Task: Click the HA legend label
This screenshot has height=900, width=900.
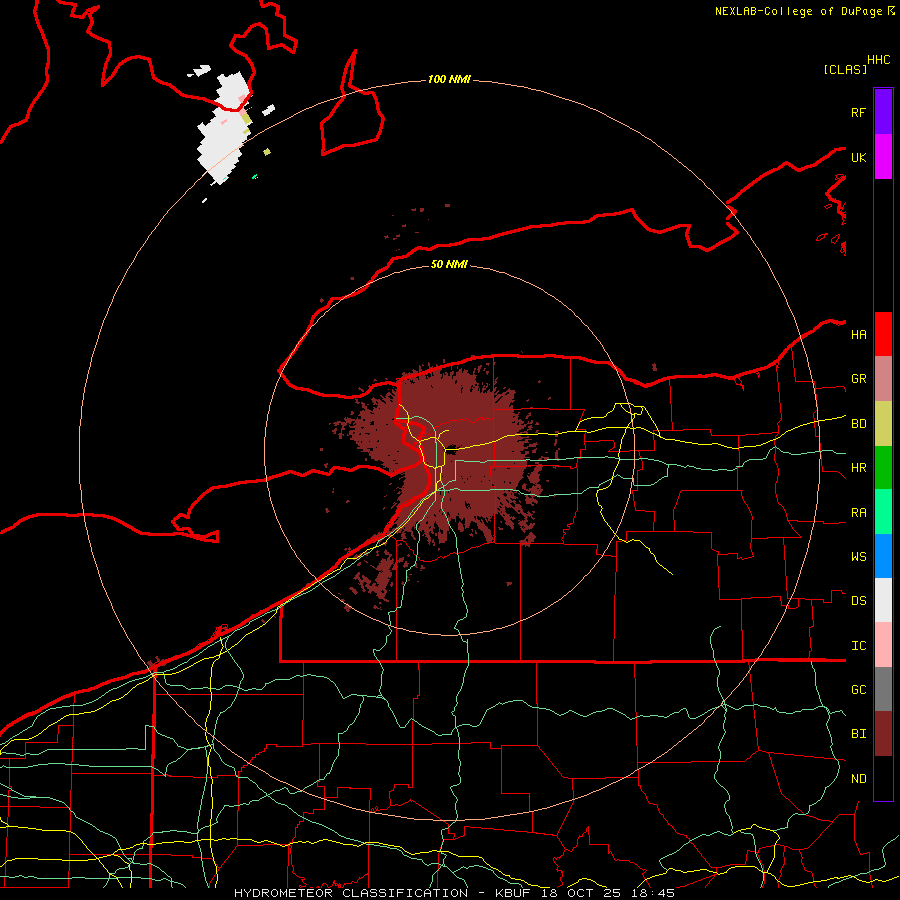Action: point(858,335)
